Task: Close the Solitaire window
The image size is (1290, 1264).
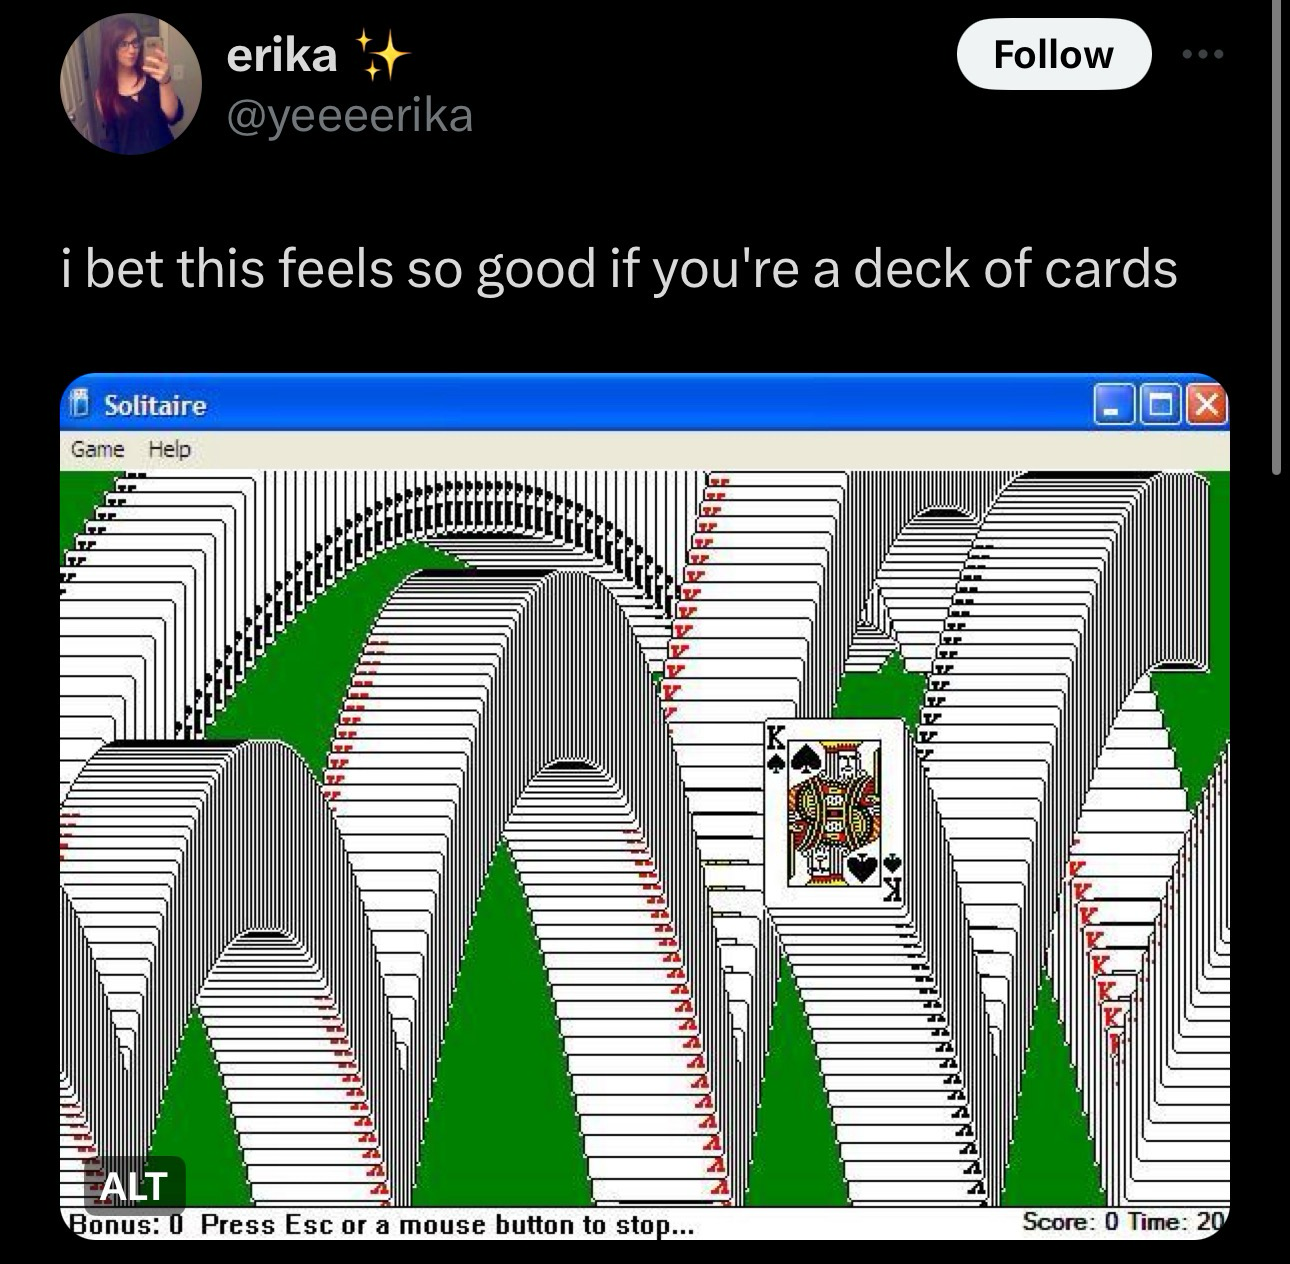Action: [1207, 406]
